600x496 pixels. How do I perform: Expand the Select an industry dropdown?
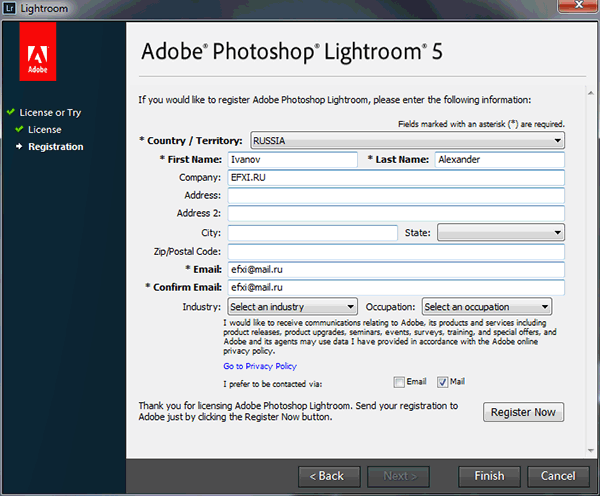click(x=292, y=307)
